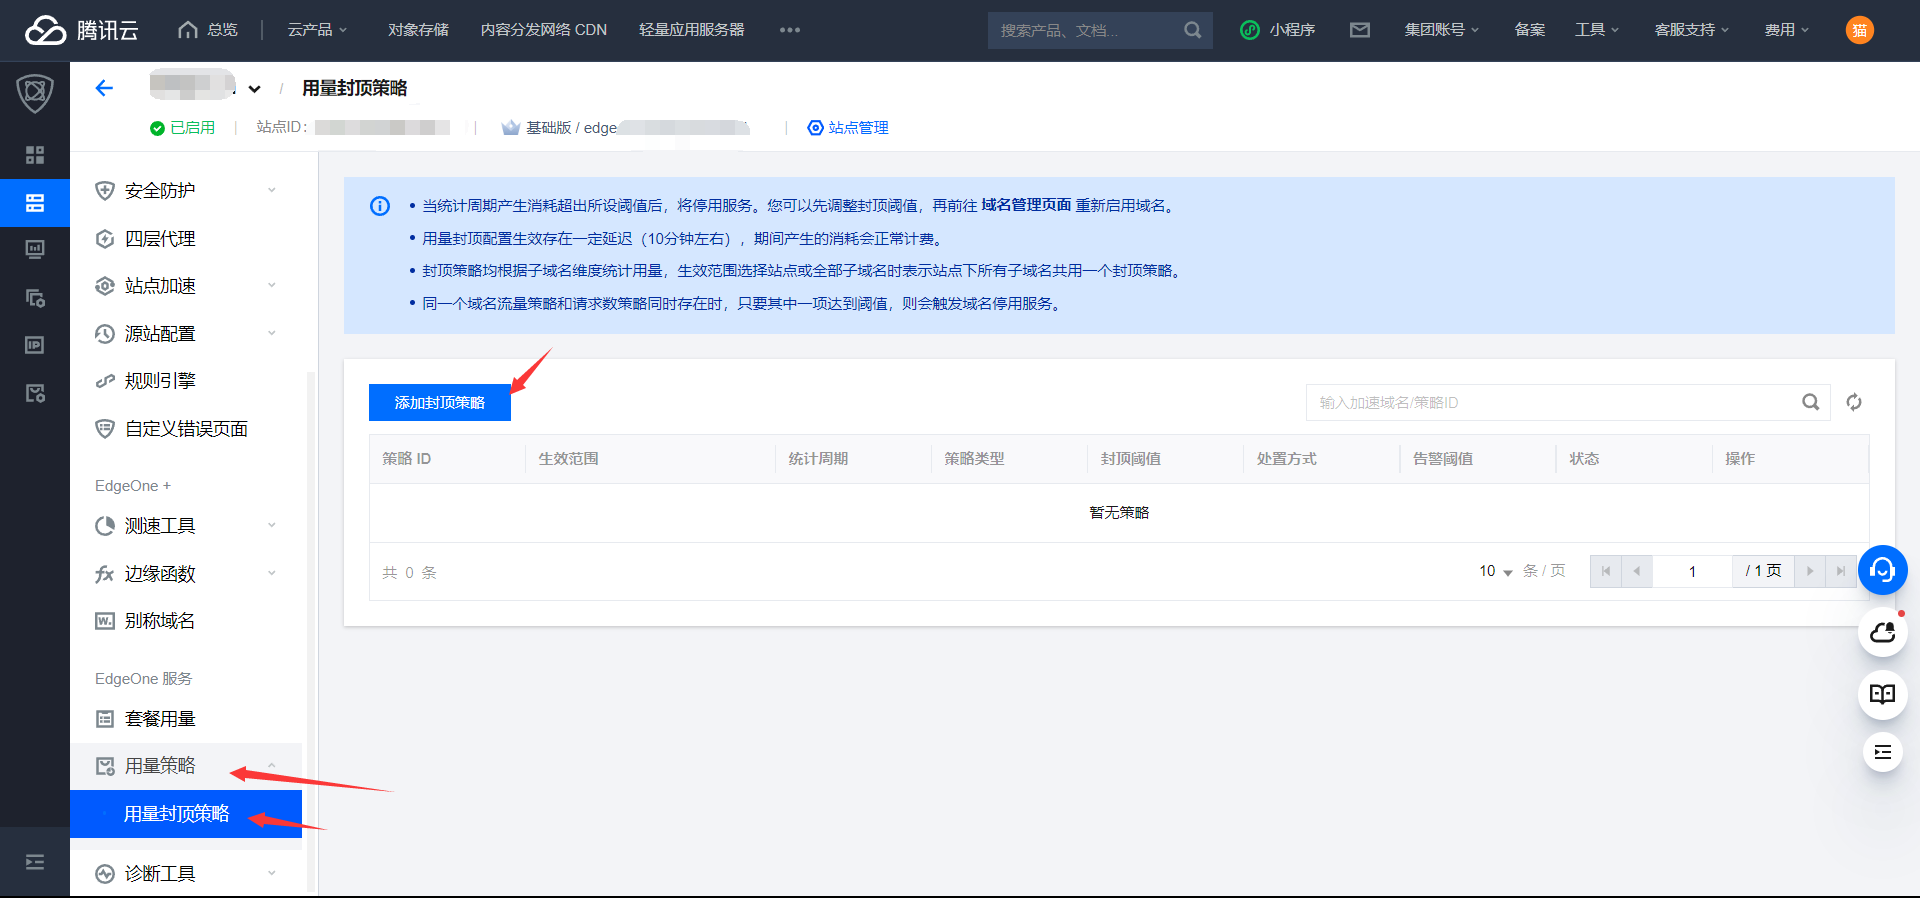Viewport: 1920px width, 898px height.
Task: Open the floating list menu icon
Action: [x=1883, y=752]
